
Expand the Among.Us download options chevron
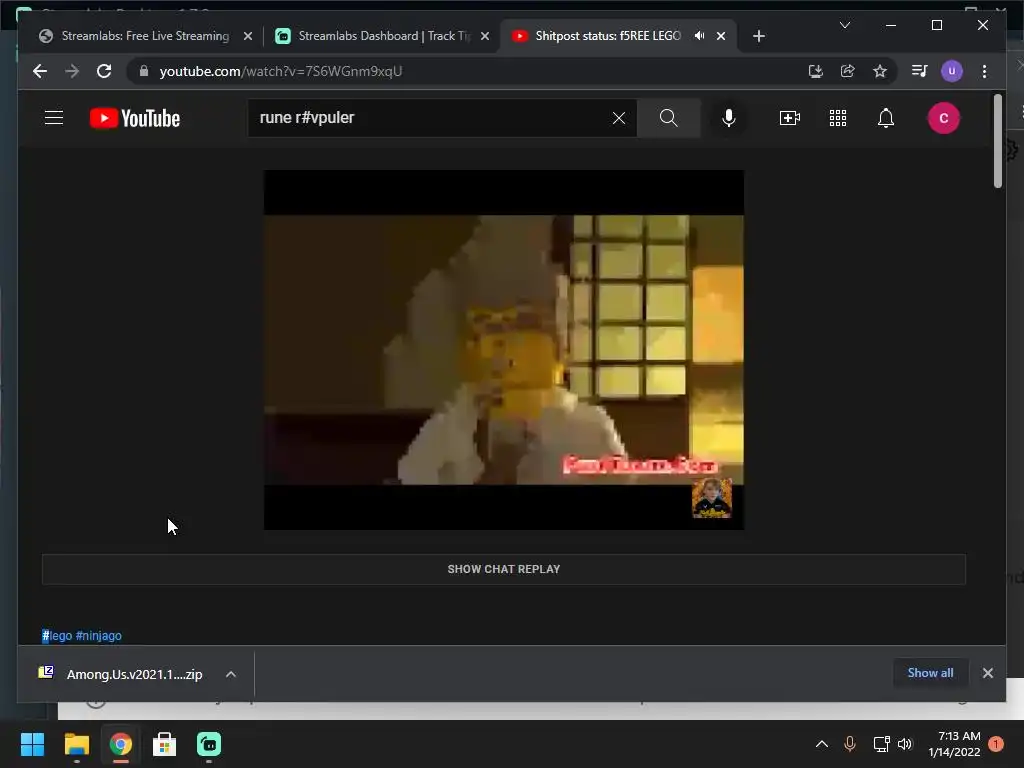[x=231, y=674]
